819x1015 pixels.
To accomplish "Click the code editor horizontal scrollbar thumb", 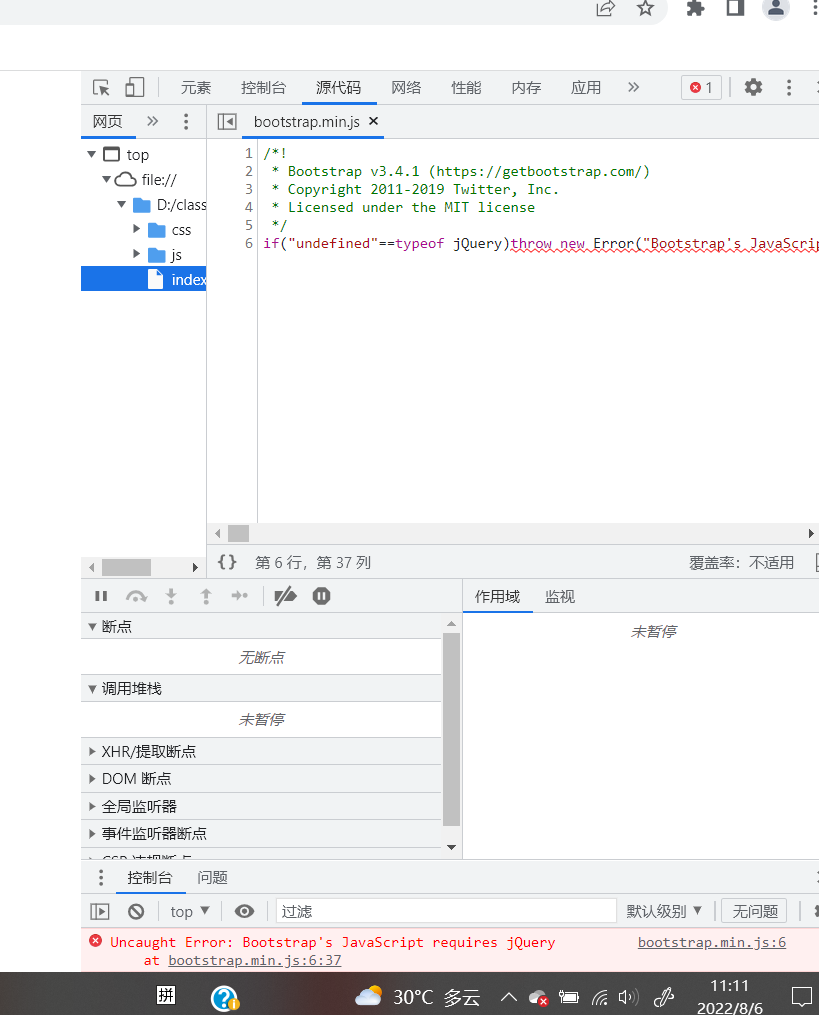I will [x=238, y=533].
